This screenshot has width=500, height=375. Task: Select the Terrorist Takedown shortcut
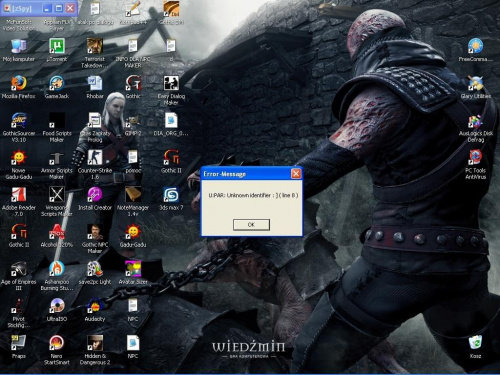tap(95, 46)
